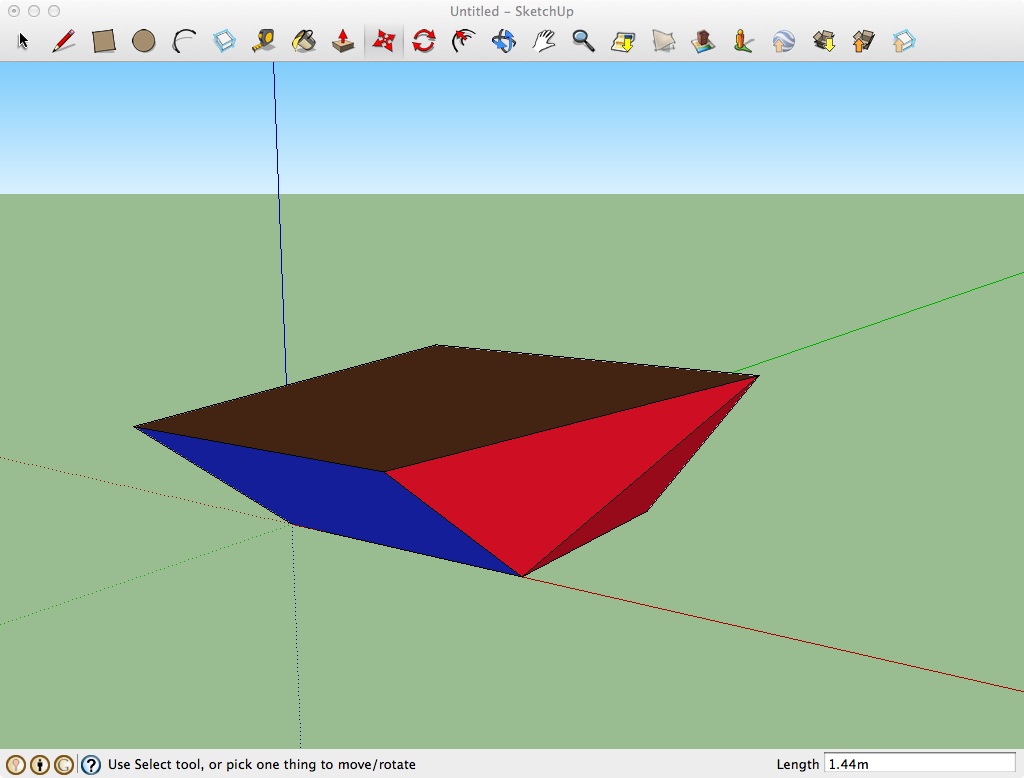1024x778 pixels.
Task: Switch to the Rotate tool
Action: tap(424, 41)
